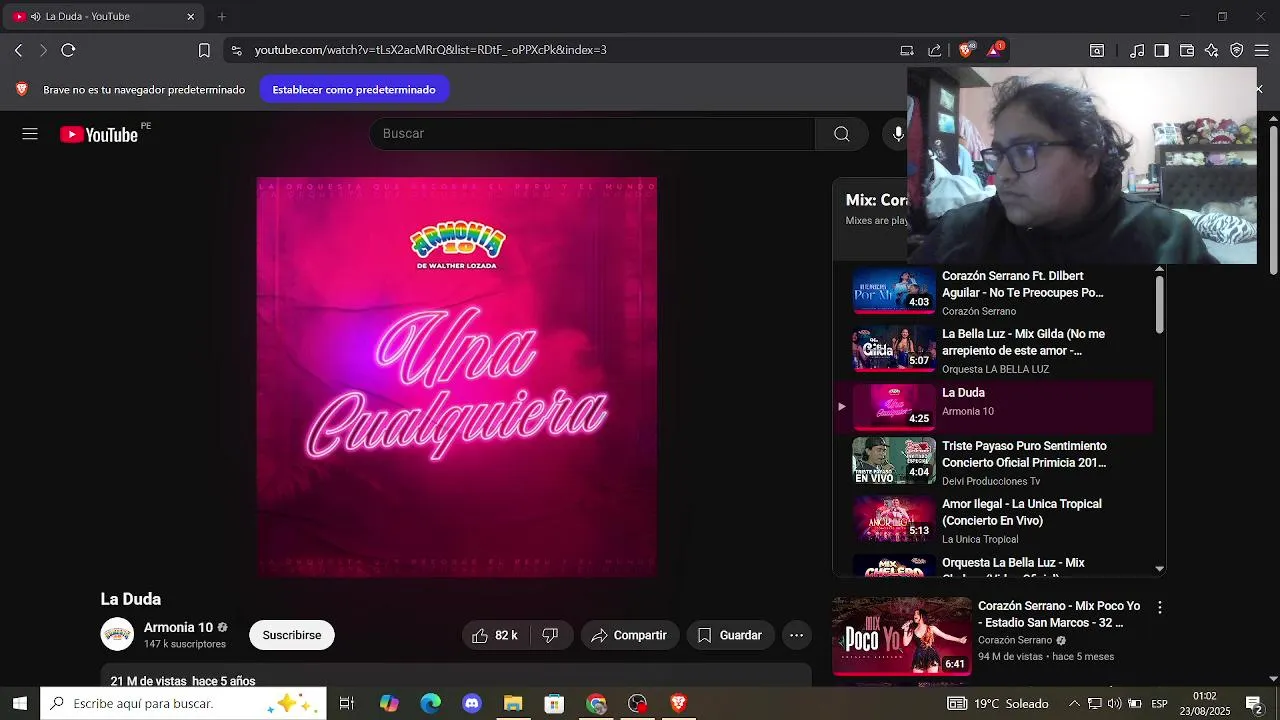The width and height of the screenshot is (1280, 720).
Task: Open OBS Studio from the taskbar
Action: click(638, 704)
